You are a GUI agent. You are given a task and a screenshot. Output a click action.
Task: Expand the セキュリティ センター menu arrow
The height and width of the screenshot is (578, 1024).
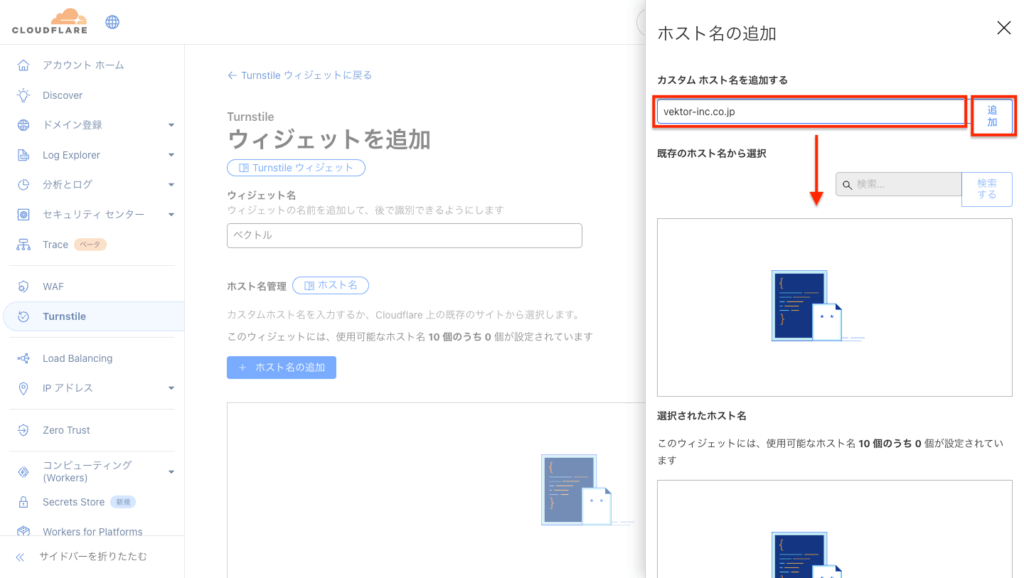(x=171, y=214)
